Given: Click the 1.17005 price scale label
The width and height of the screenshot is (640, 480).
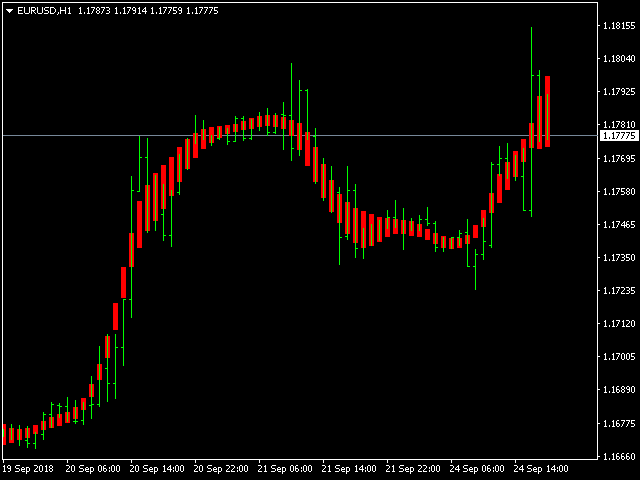Looking at the screenshot, I should tap(619, 357).
